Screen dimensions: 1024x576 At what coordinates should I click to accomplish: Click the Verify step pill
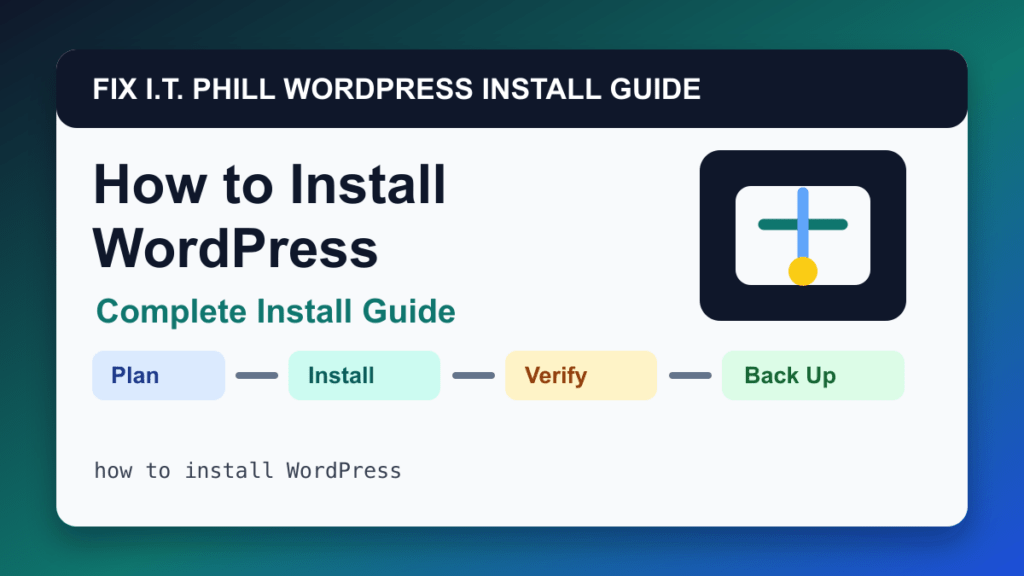[581, 376]
